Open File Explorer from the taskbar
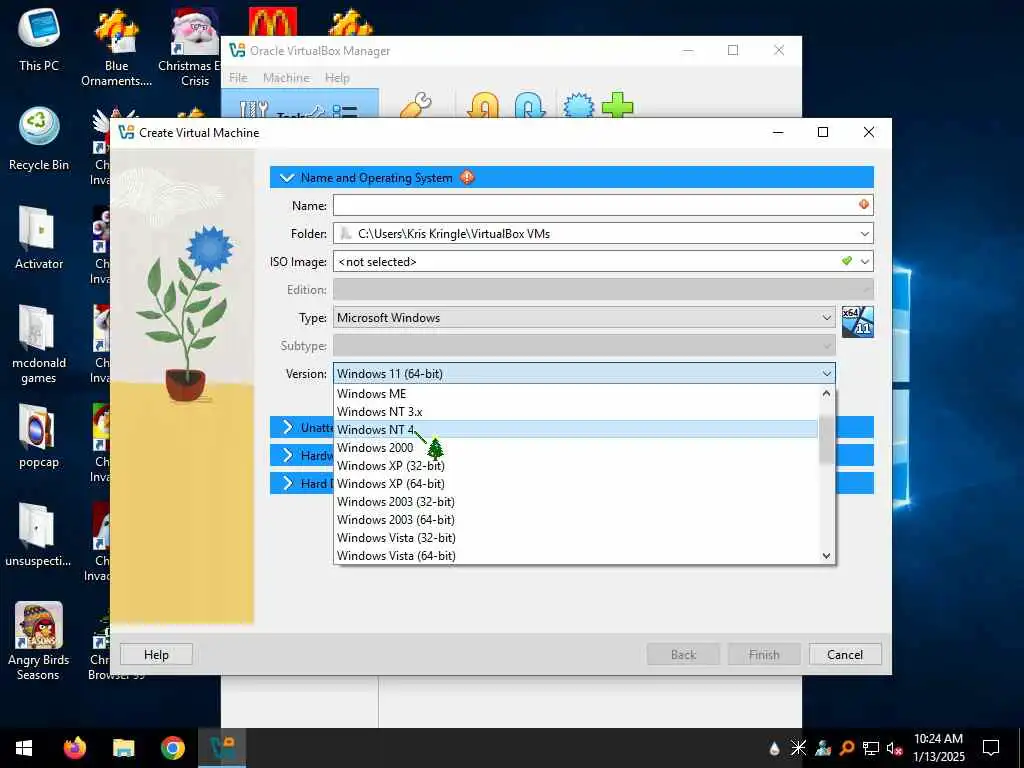This screenshot has width=1024, height=768. pos(123,748)
